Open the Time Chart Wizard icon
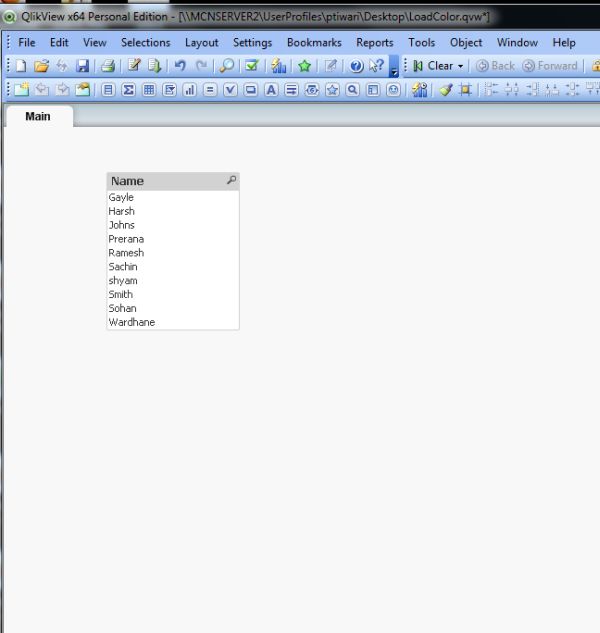Image resolution: width=600 pixels, height=633 pixels. (x=420, y=89)
